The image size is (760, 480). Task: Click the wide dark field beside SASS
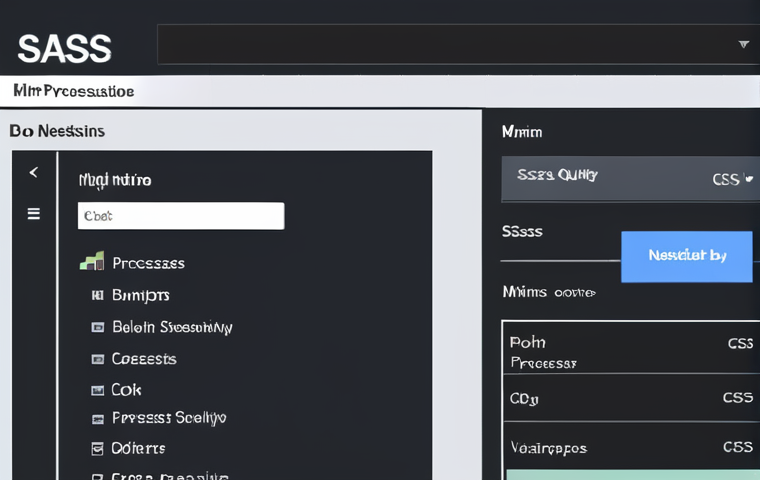click(459, 45)
